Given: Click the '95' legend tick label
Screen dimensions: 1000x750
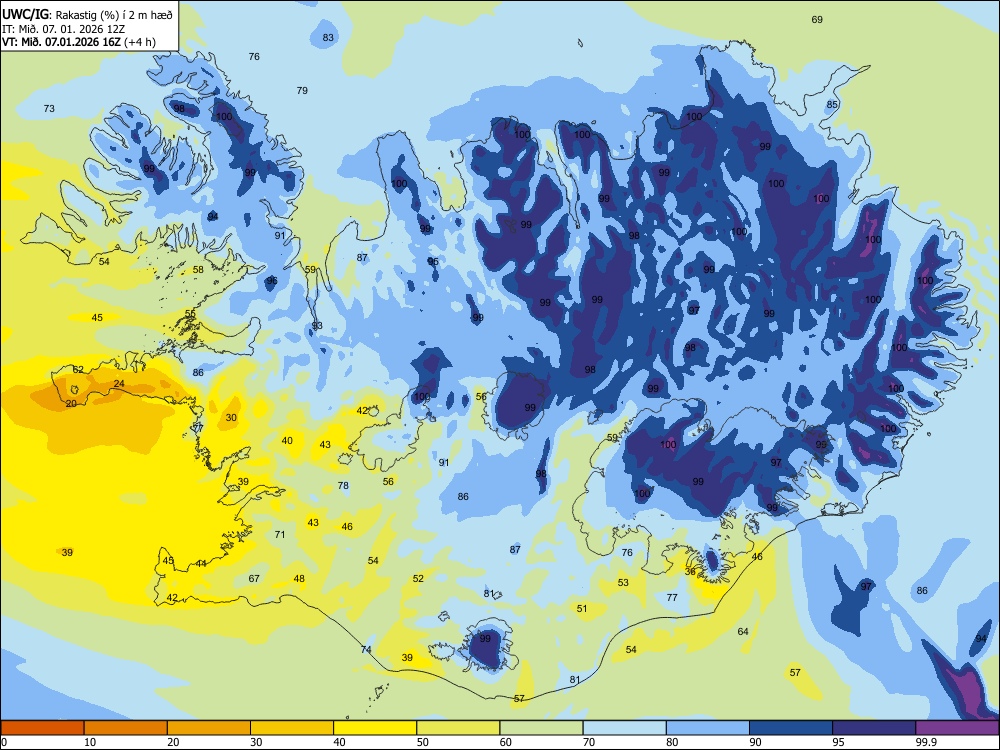Looking at the screenshot, I should click(838, 742).
